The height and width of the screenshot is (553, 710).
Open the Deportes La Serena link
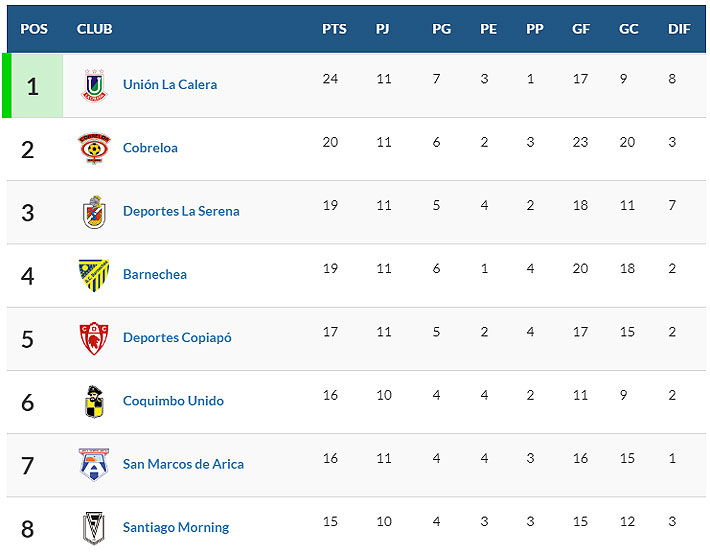[181, 211]
